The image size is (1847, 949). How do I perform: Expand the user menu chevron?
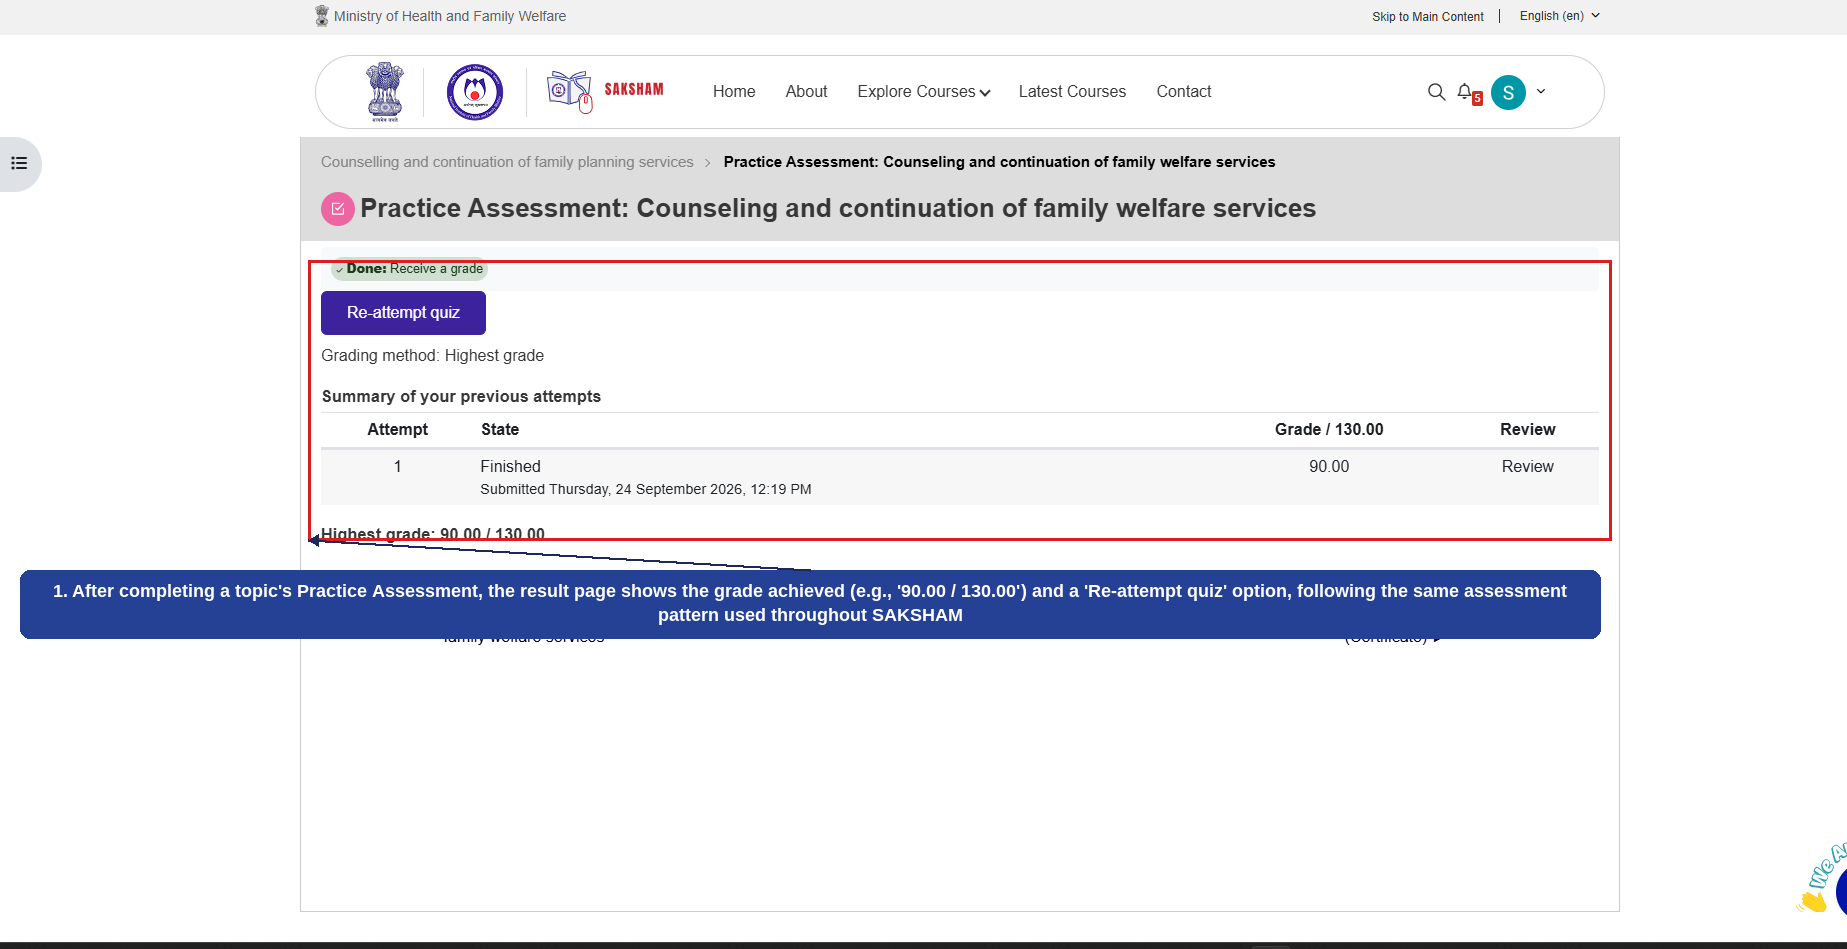click(1541, 91)
